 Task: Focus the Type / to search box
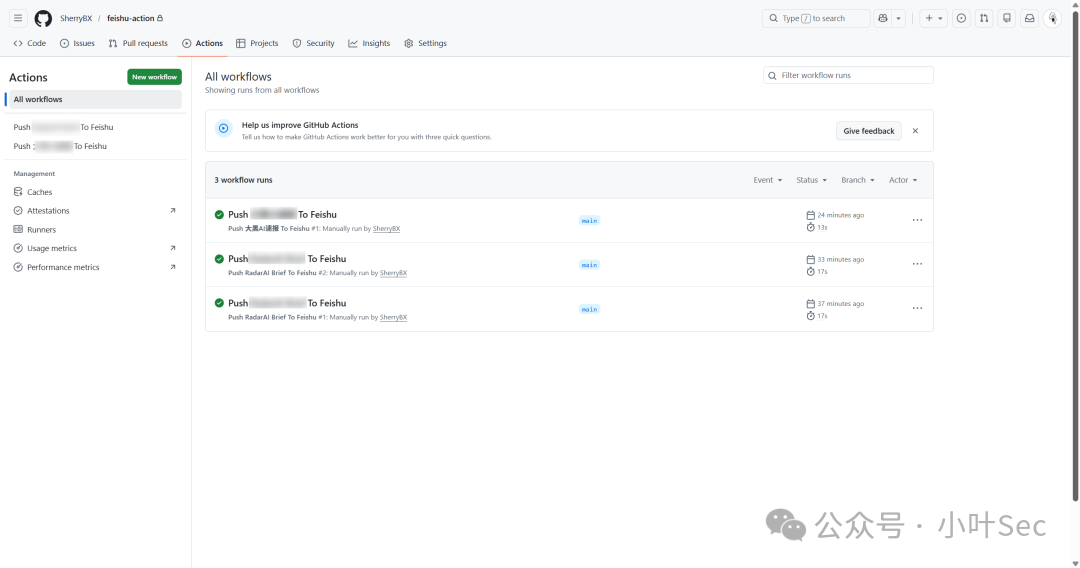pyautogui.click(x=816, y=19)
